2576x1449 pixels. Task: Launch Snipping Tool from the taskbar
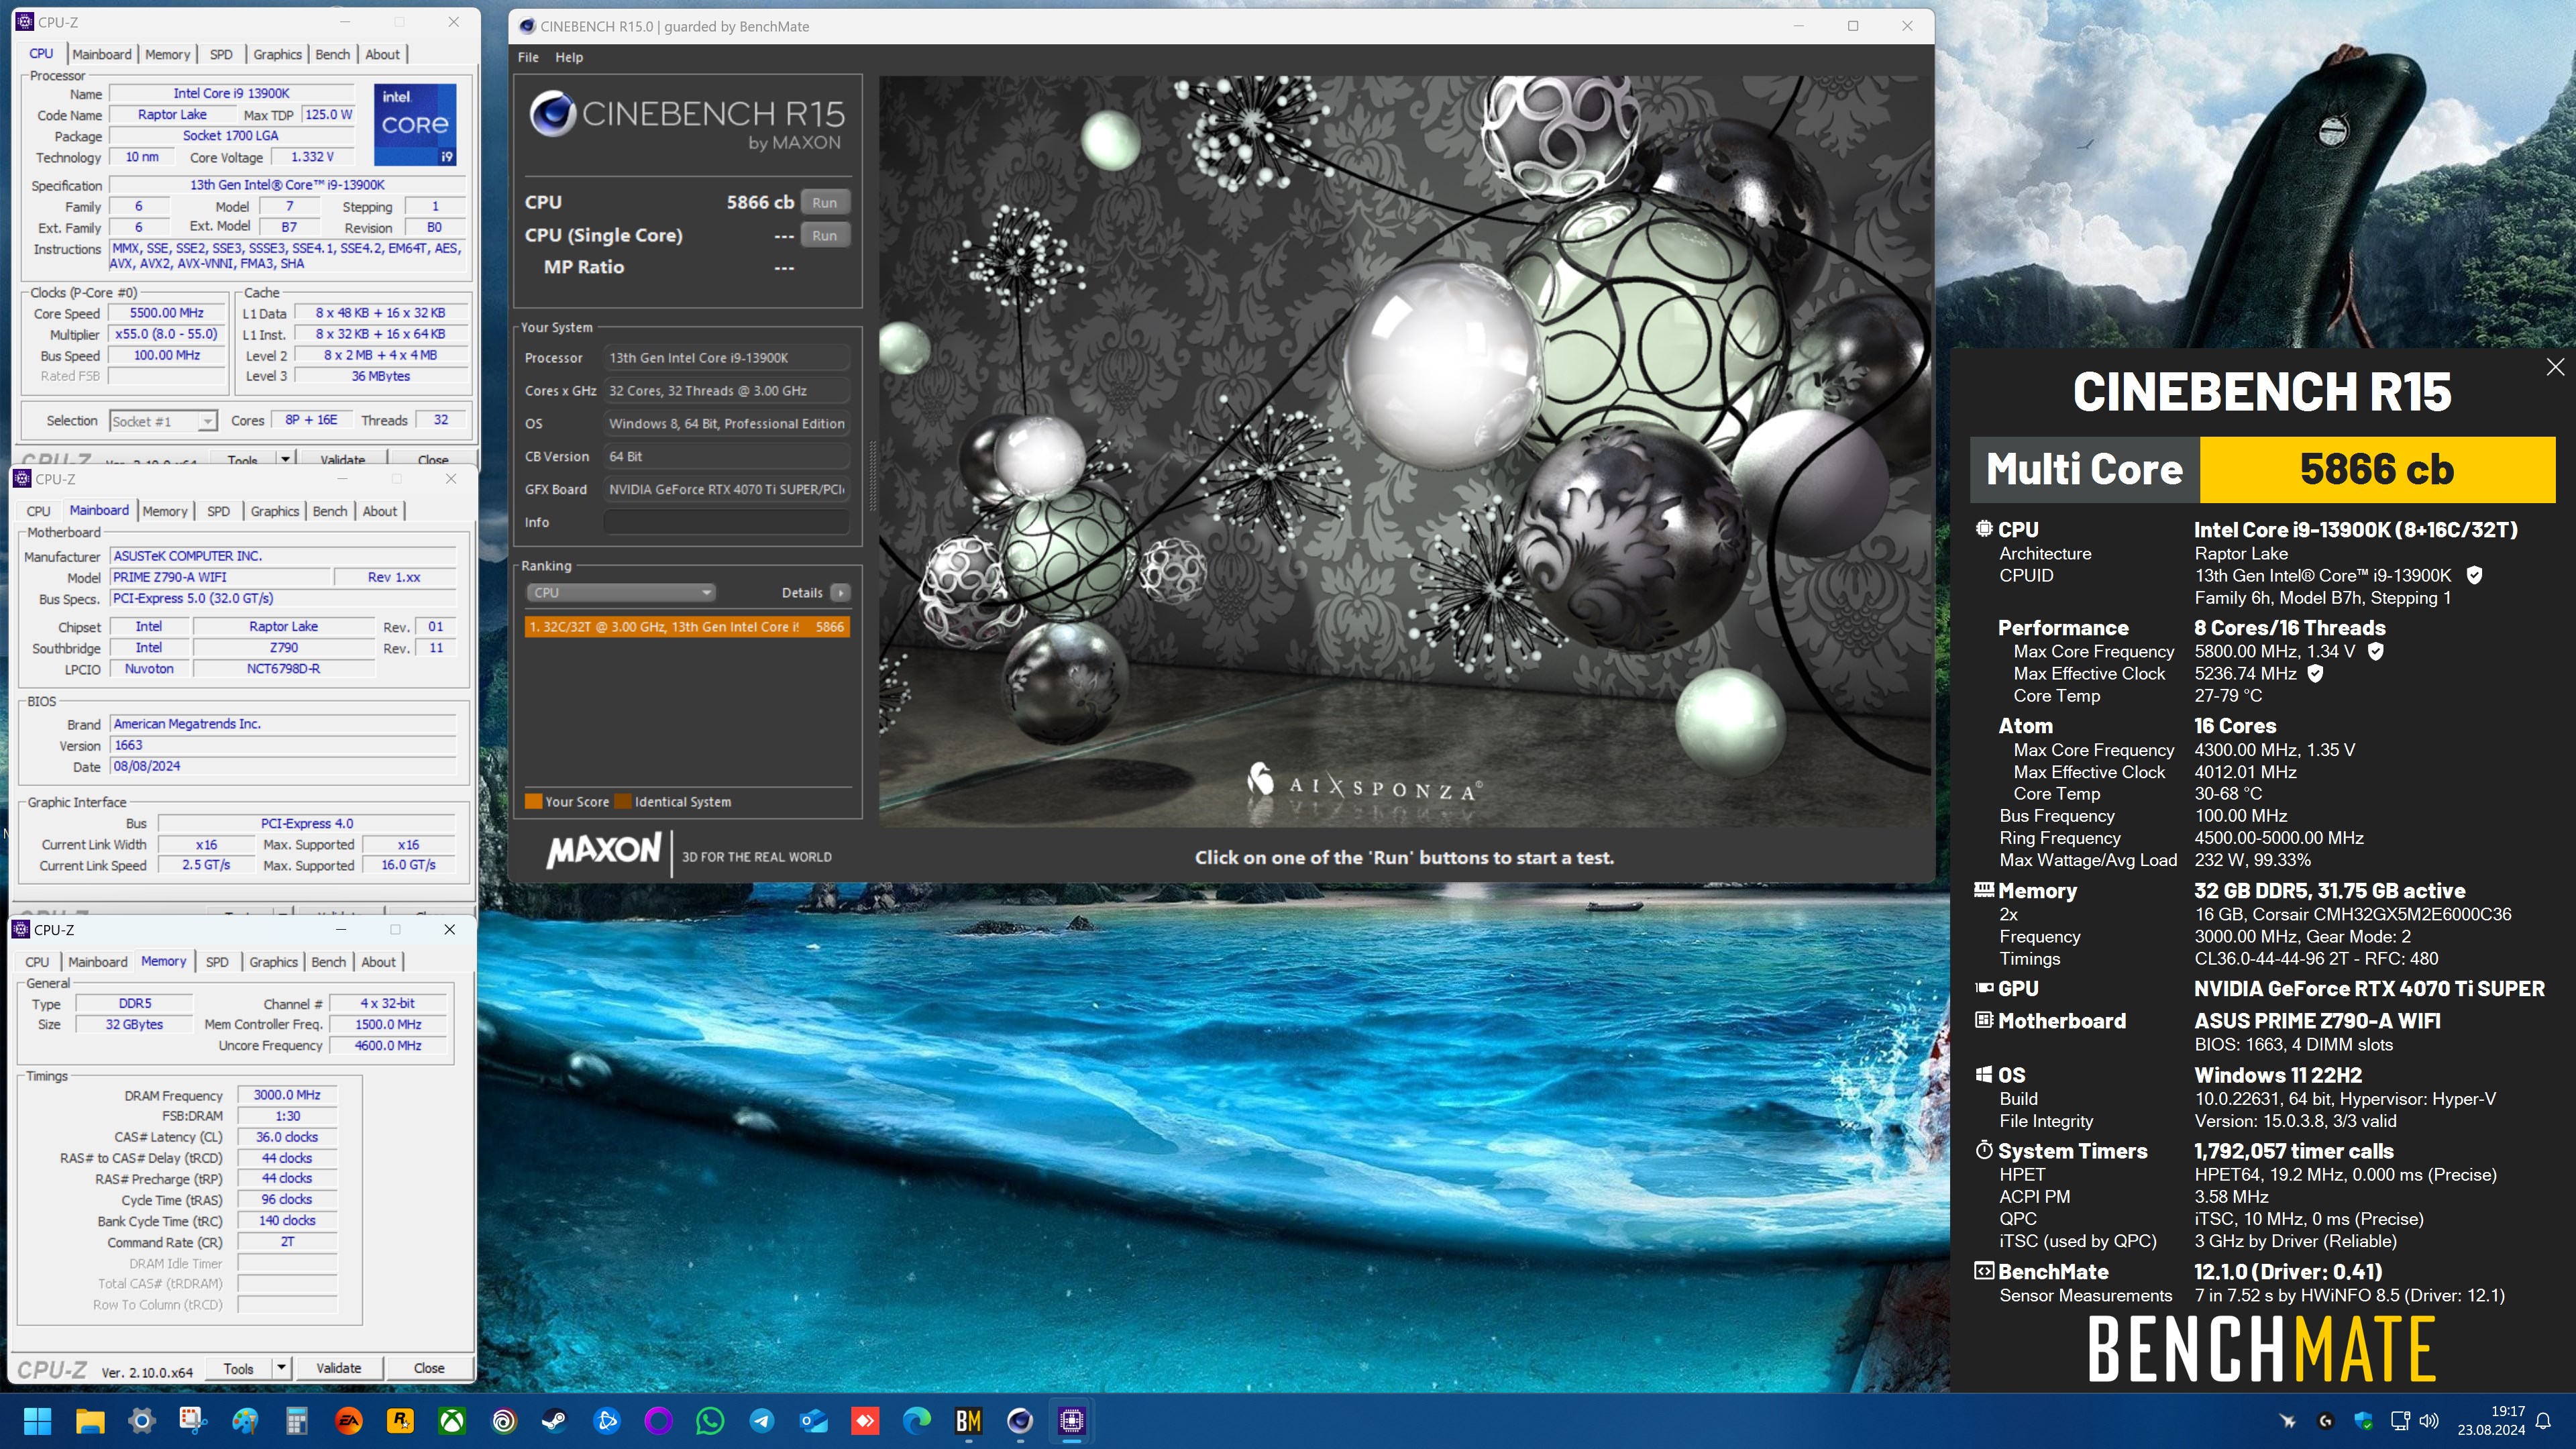[x=193, y=1420]
